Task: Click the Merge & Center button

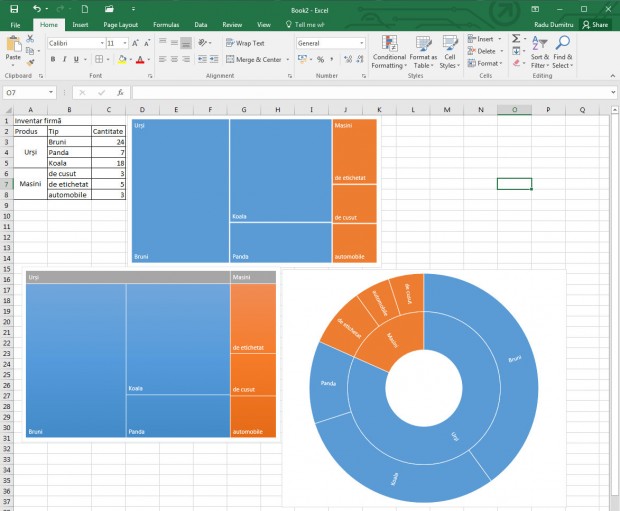Action: pyautogui.click(x=254, y=59)
